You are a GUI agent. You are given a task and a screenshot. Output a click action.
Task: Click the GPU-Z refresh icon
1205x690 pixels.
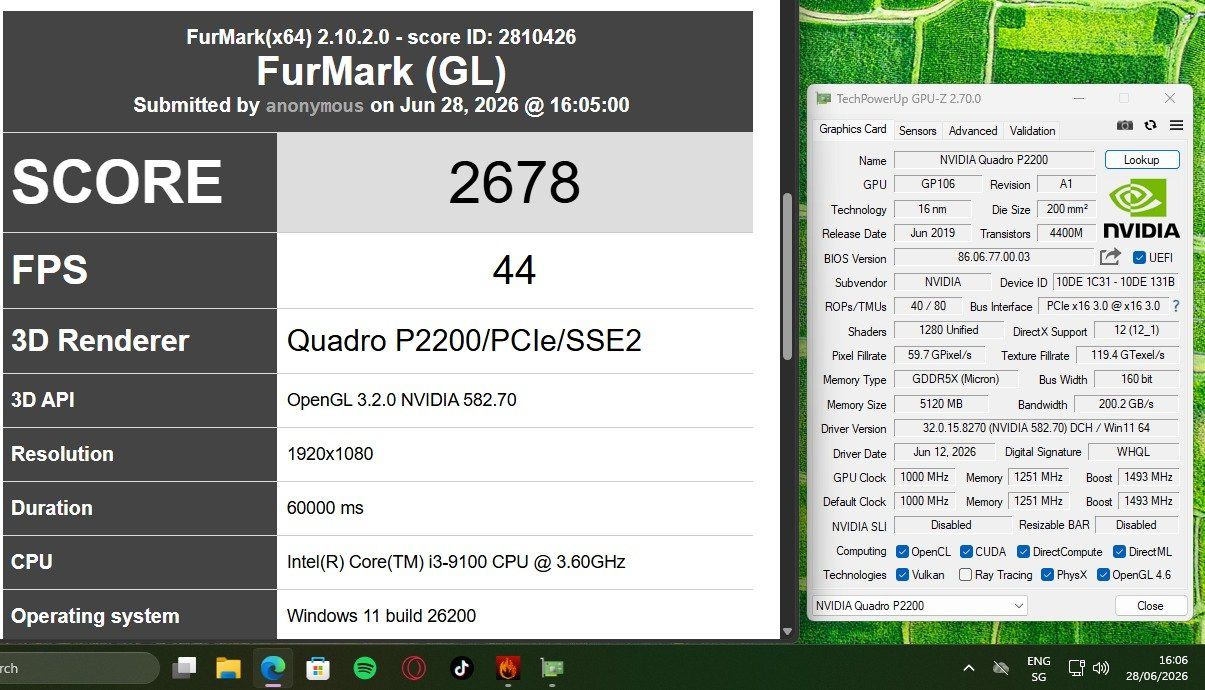(1151, 125)
